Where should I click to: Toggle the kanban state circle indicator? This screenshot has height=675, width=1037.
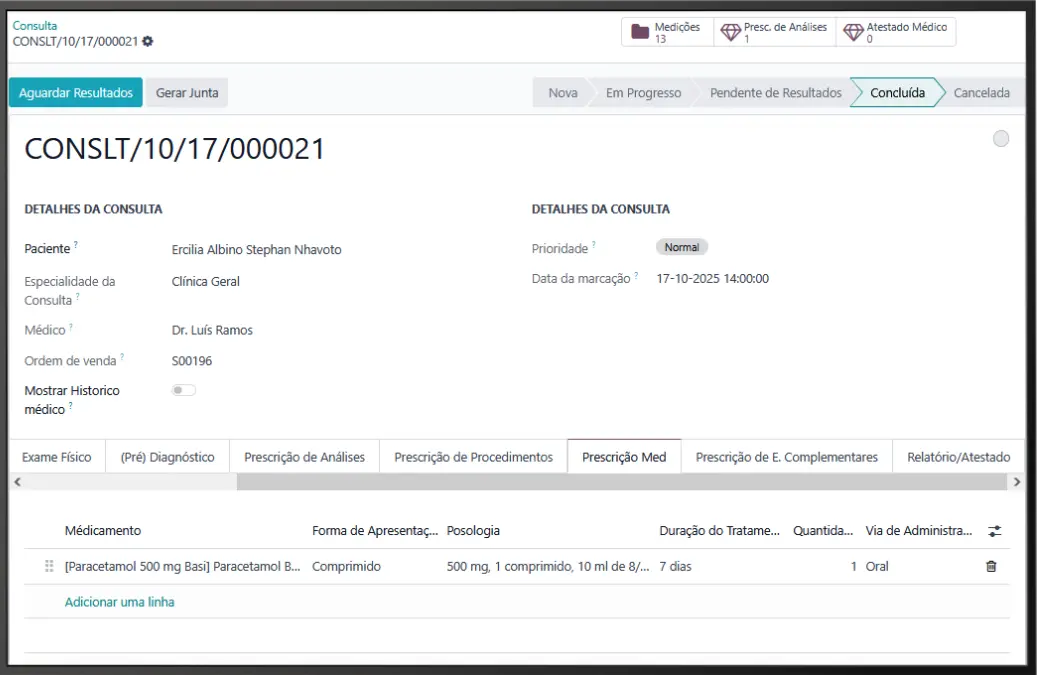tap(1001, 139)
